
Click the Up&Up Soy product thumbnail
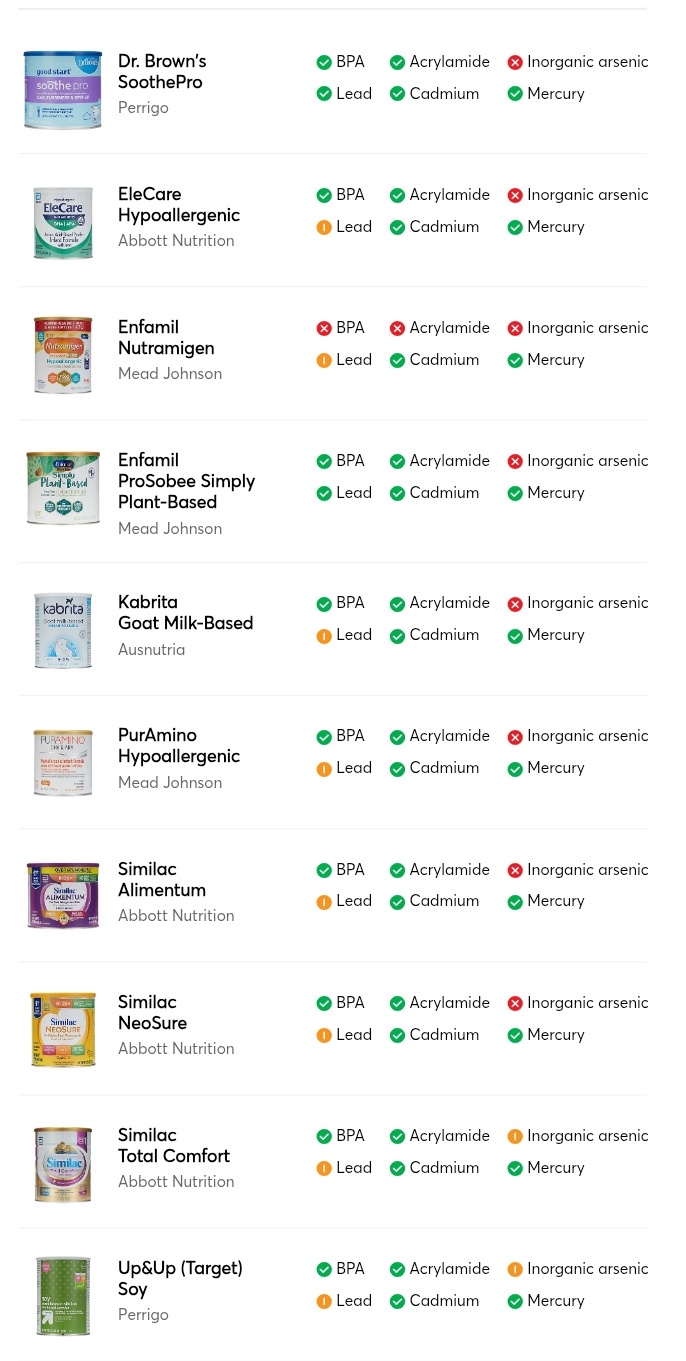(63, 1296)
